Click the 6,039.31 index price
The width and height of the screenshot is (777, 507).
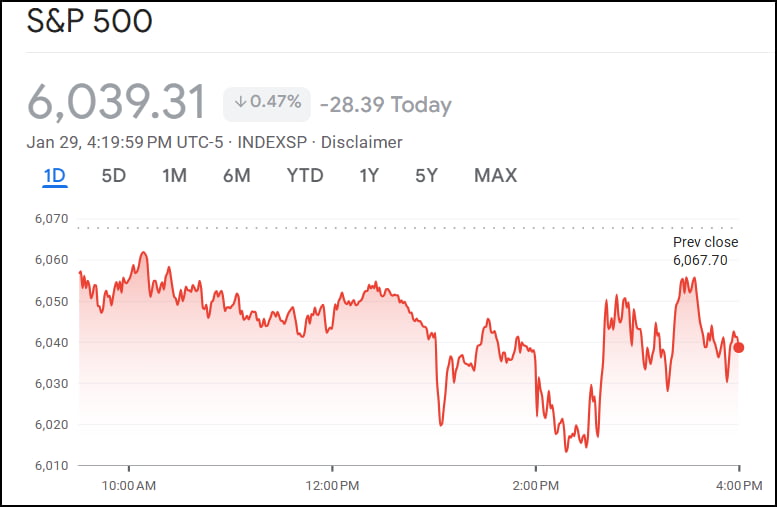(117, 102)
